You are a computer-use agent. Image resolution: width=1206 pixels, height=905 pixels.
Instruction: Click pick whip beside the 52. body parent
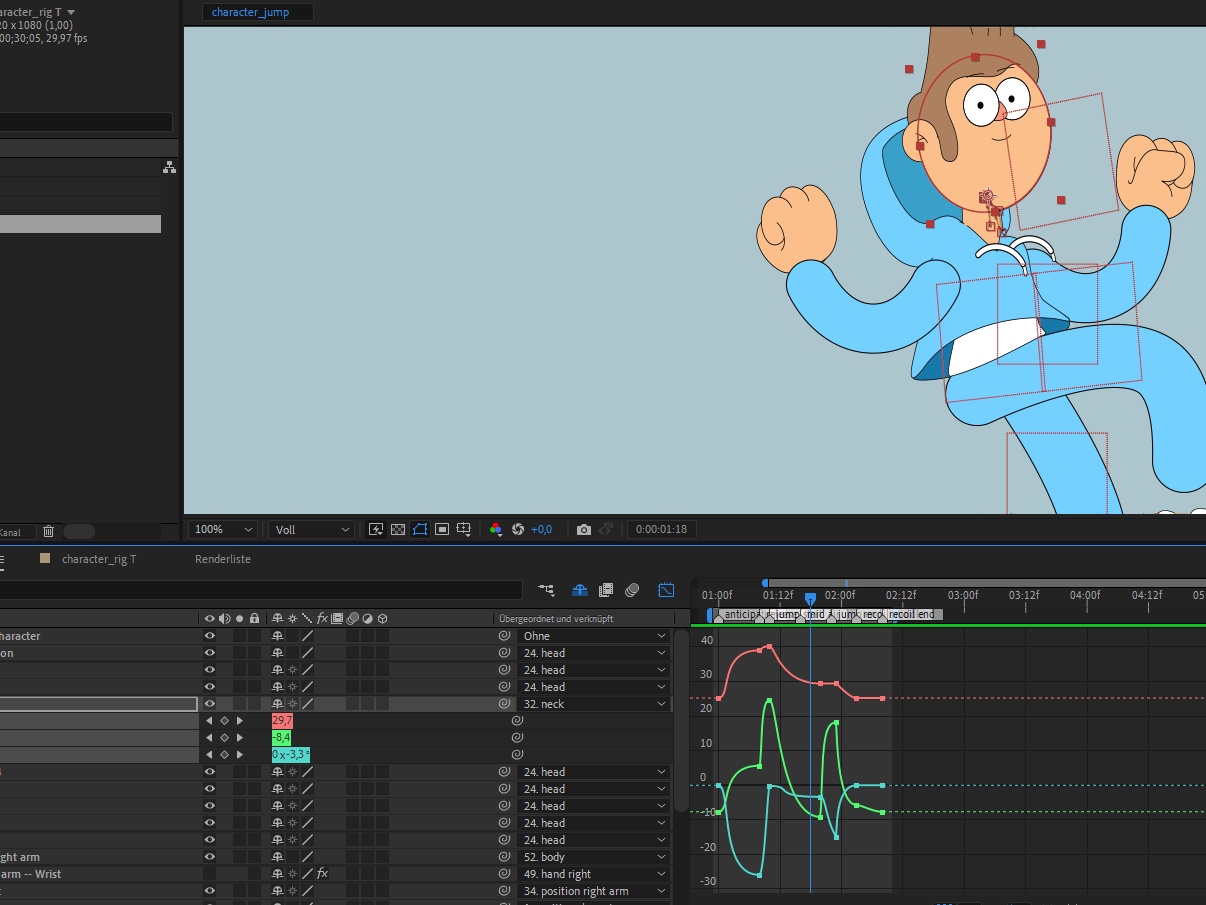(x=504, y=857)
